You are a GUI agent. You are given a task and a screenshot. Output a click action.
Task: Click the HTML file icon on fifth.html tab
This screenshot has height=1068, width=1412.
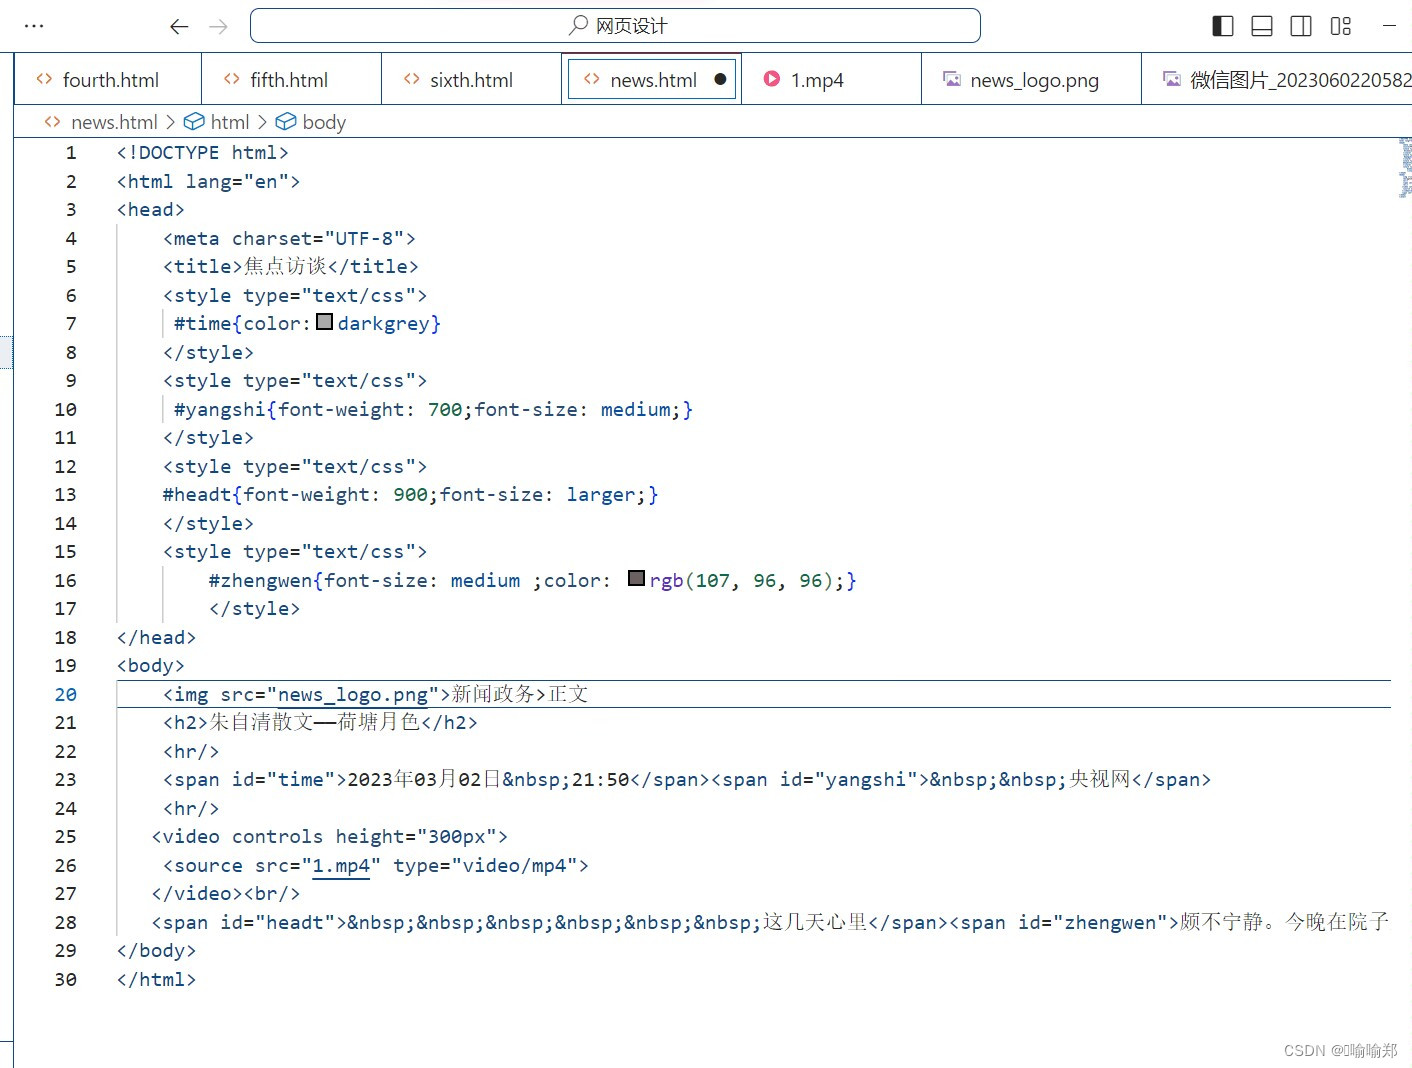click(x=232, y=79)
